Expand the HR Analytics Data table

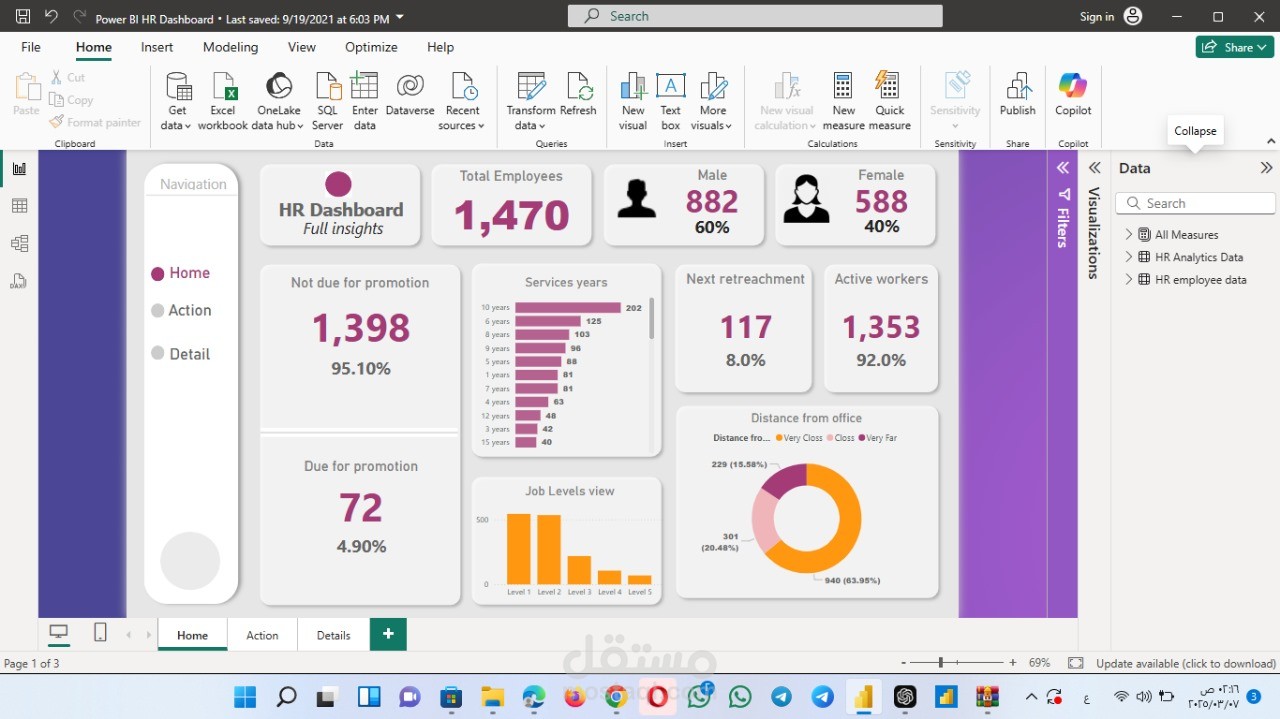click(x=1129, y=257)
